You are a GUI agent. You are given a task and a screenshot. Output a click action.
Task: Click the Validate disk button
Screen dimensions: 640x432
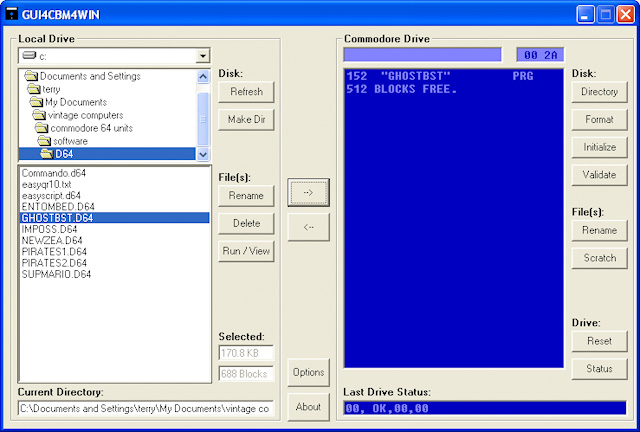point(599,175)
